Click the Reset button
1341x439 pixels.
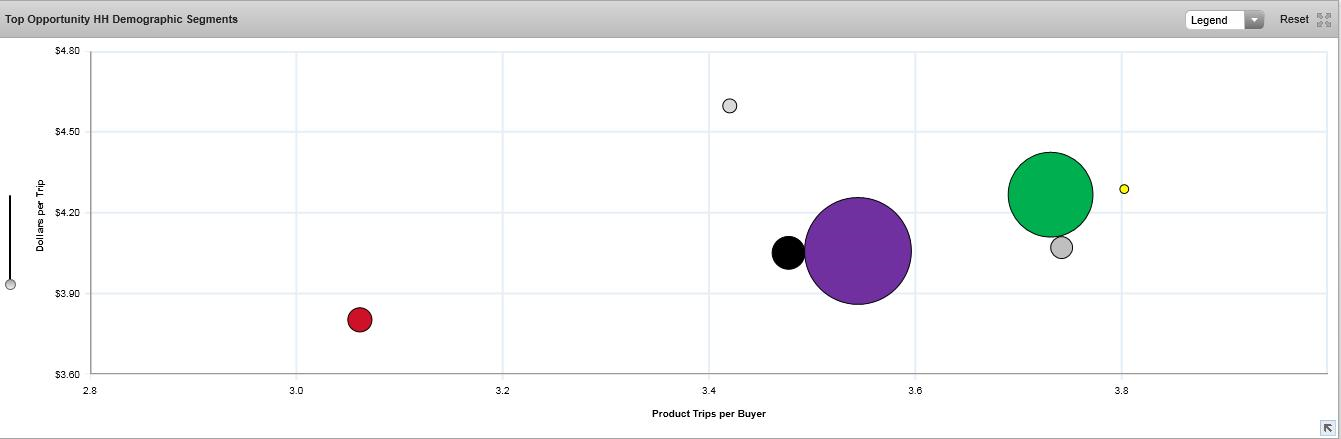[x=1293, y=19]
